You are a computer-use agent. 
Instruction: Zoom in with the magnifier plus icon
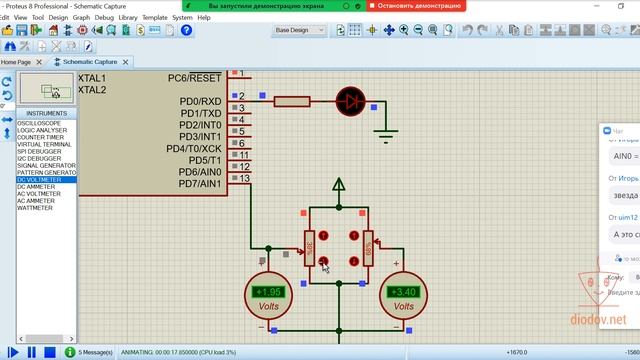[404, 30]
